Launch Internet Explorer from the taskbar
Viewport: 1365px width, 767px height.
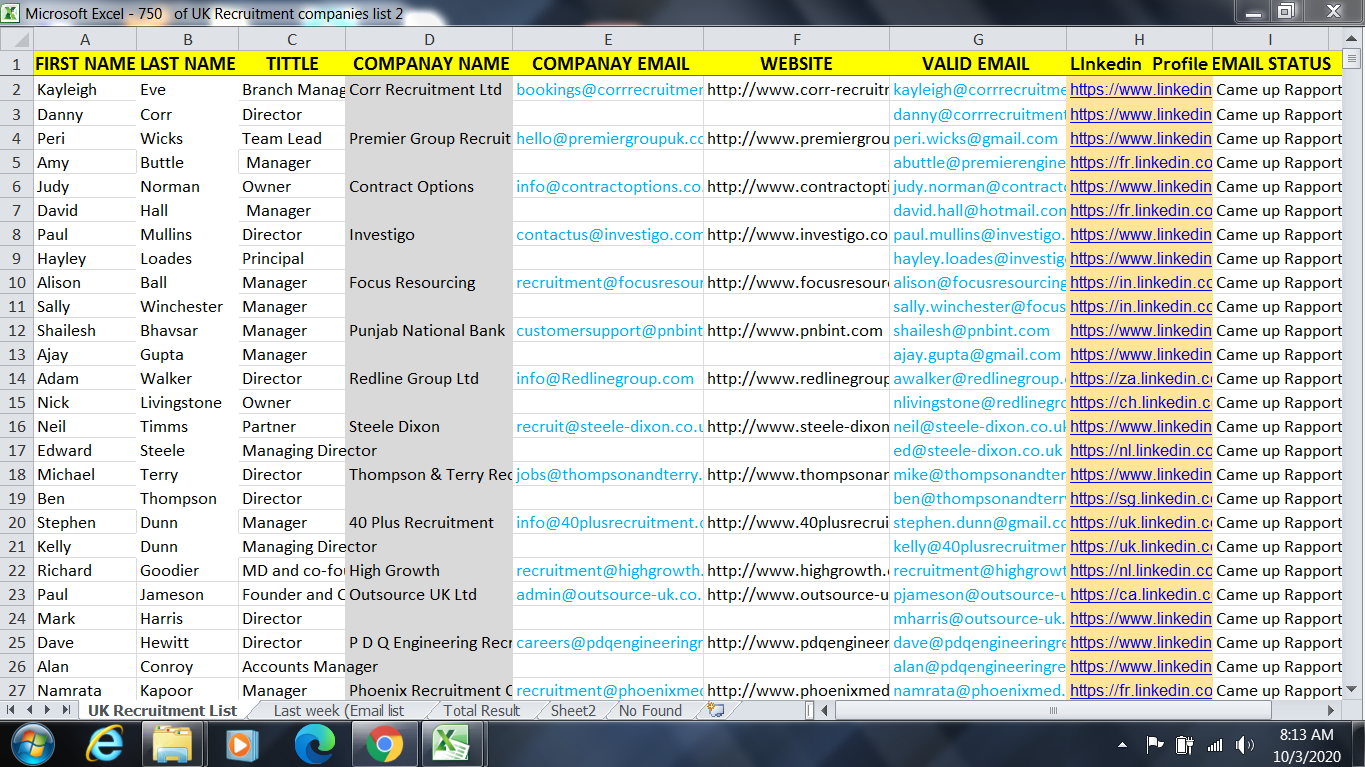(x=104, y=744)
